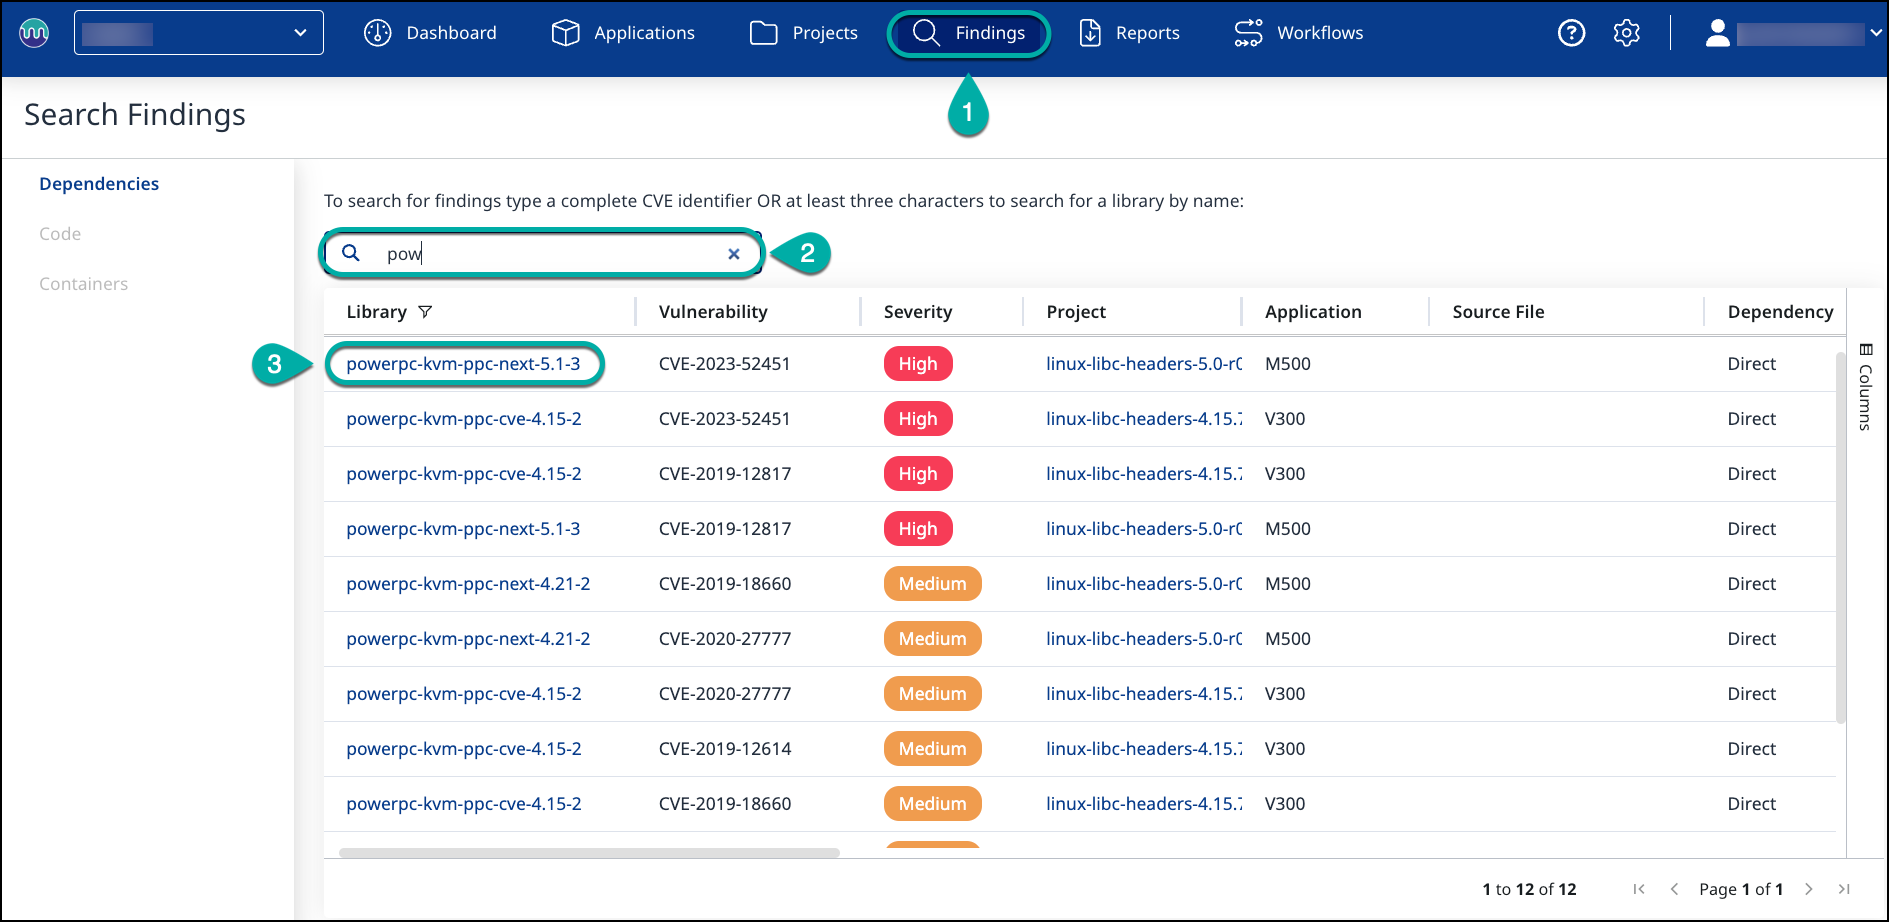The width and height of the screenshot is (1889, 922).
Task: Open powerpc-kvm-ppc-cve-4.15-2 for CVE-2019-12817
Action: [464, 474]
